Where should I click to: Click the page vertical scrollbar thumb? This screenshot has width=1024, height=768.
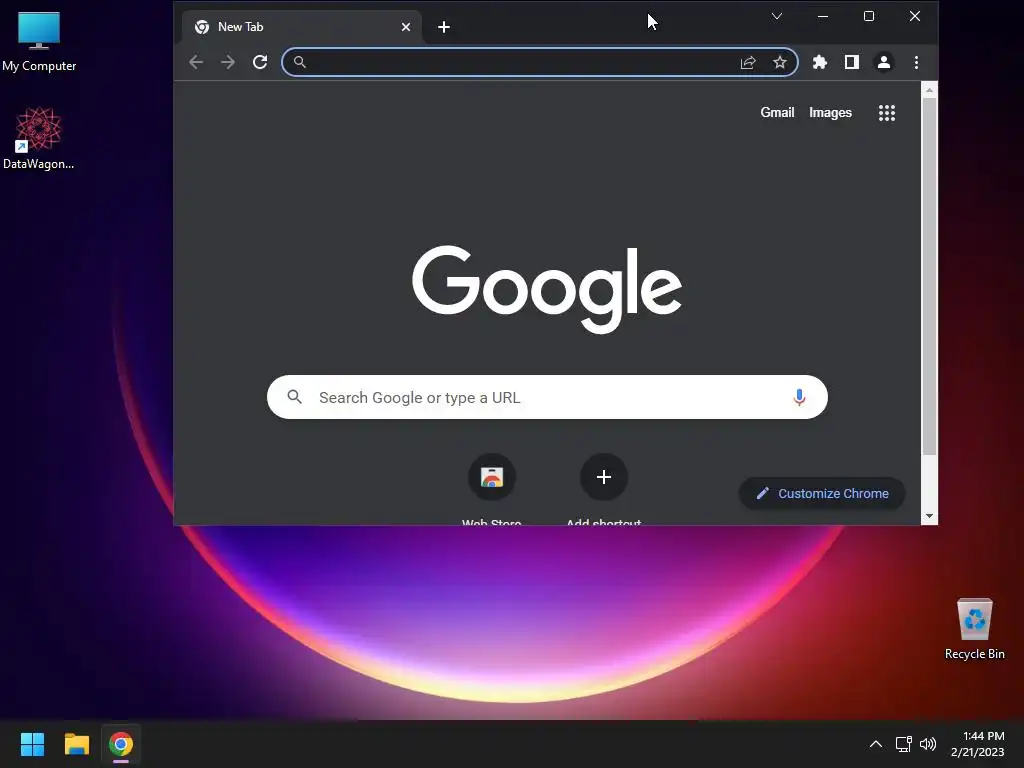pos(929,278)
